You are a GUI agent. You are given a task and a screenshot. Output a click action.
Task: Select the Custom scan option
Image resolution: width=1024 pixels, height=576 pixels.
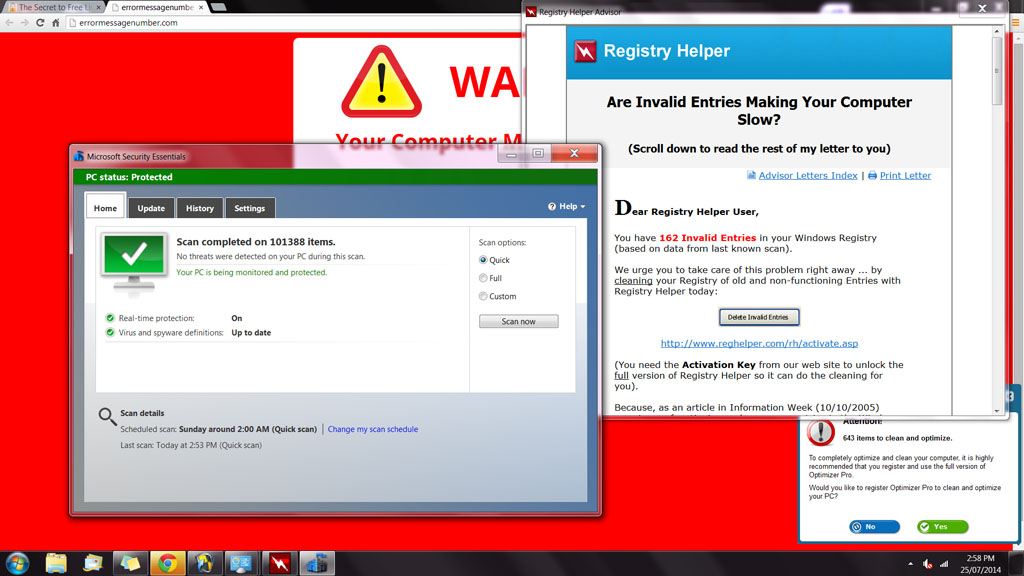(x=483, y=296)
